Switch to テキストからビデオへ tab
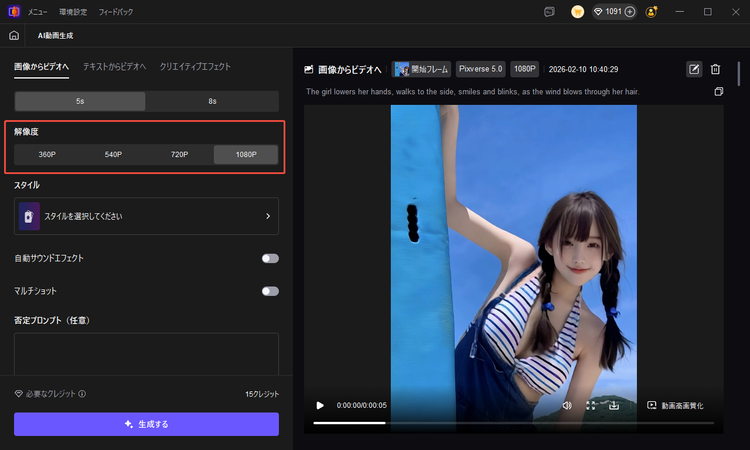This screenshot has width=750, height=450. pyautogui.click(x=114, y=66)
